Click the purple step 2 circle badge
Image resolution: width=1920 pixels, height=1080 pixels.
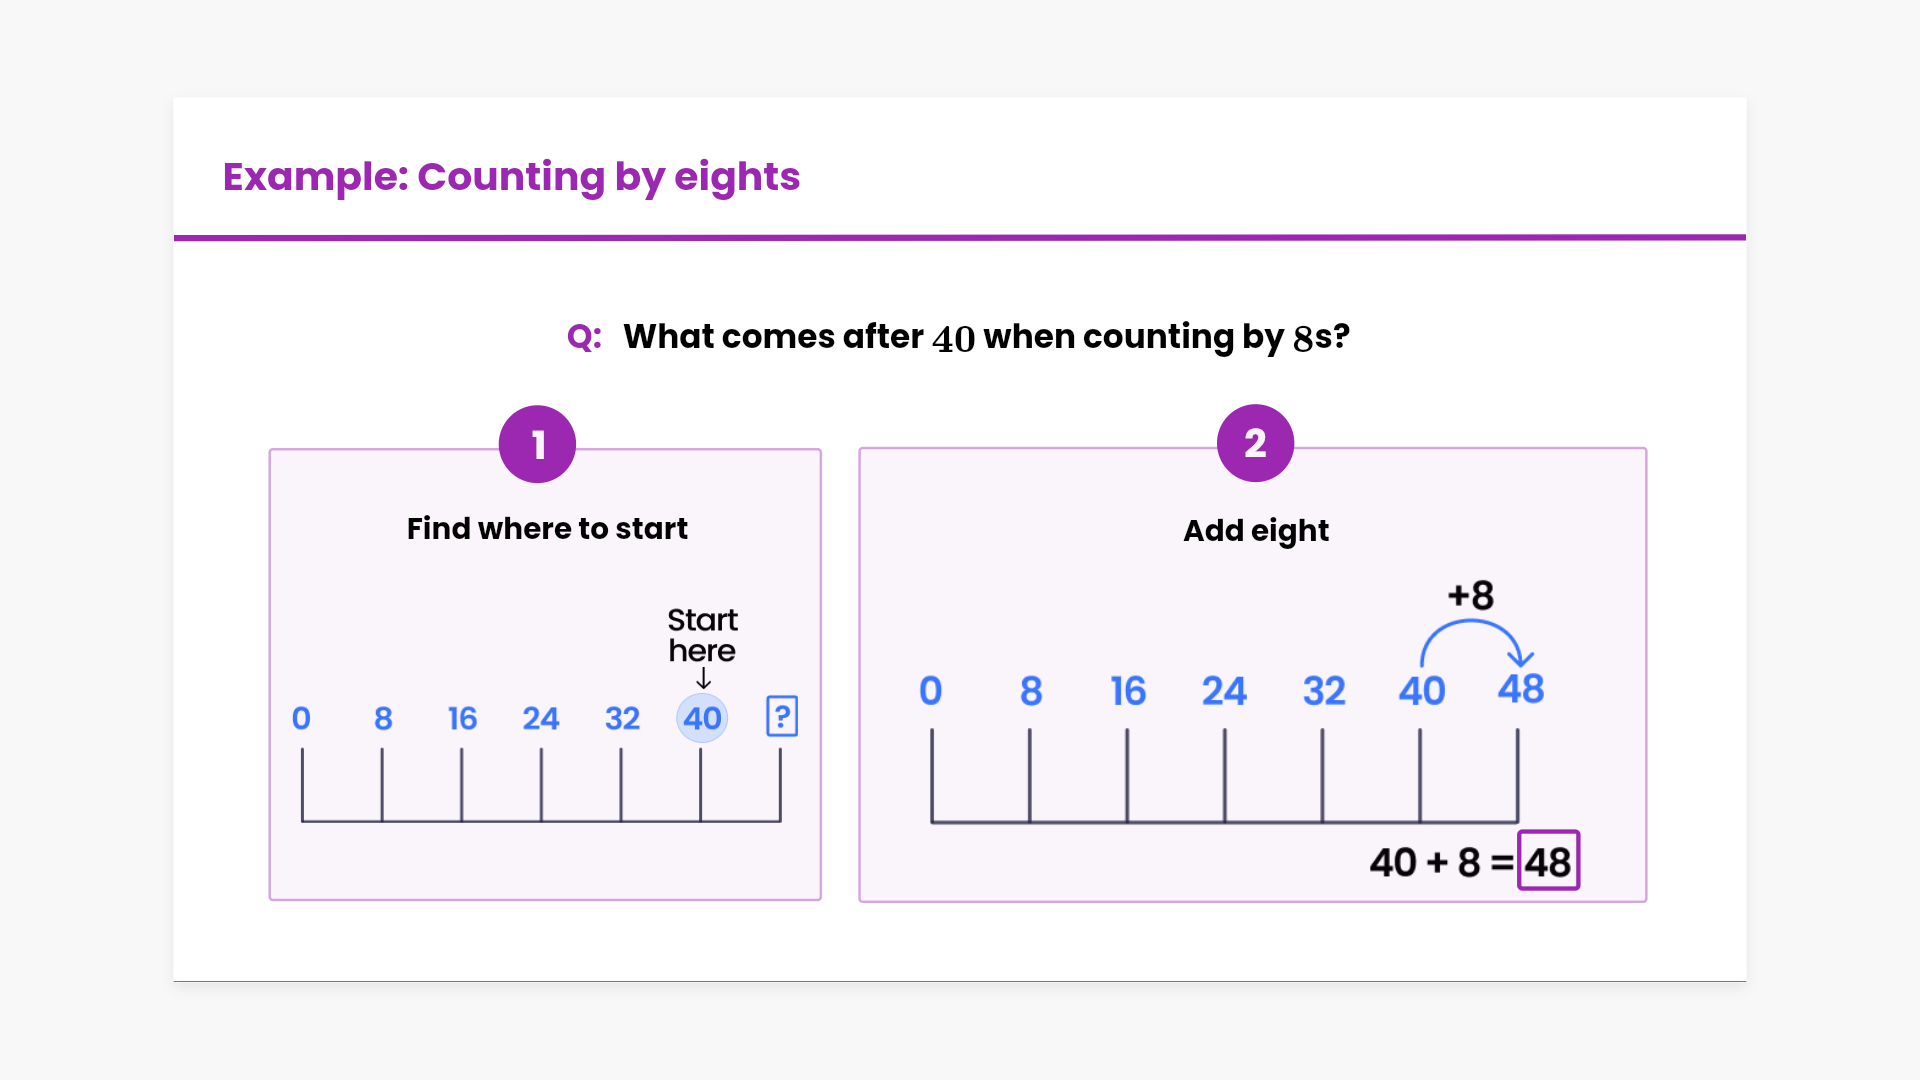pos(1255,443)
